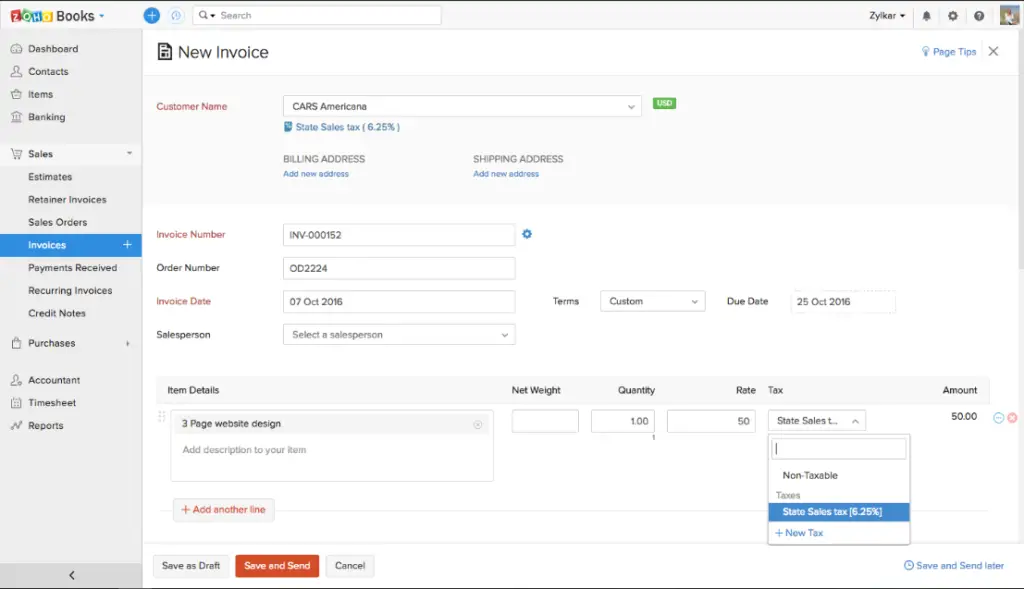Viewport: 1024px width, 589px height.
Task: Click State Sales tax ( 6.25% ) link
Action: (347, 127)
